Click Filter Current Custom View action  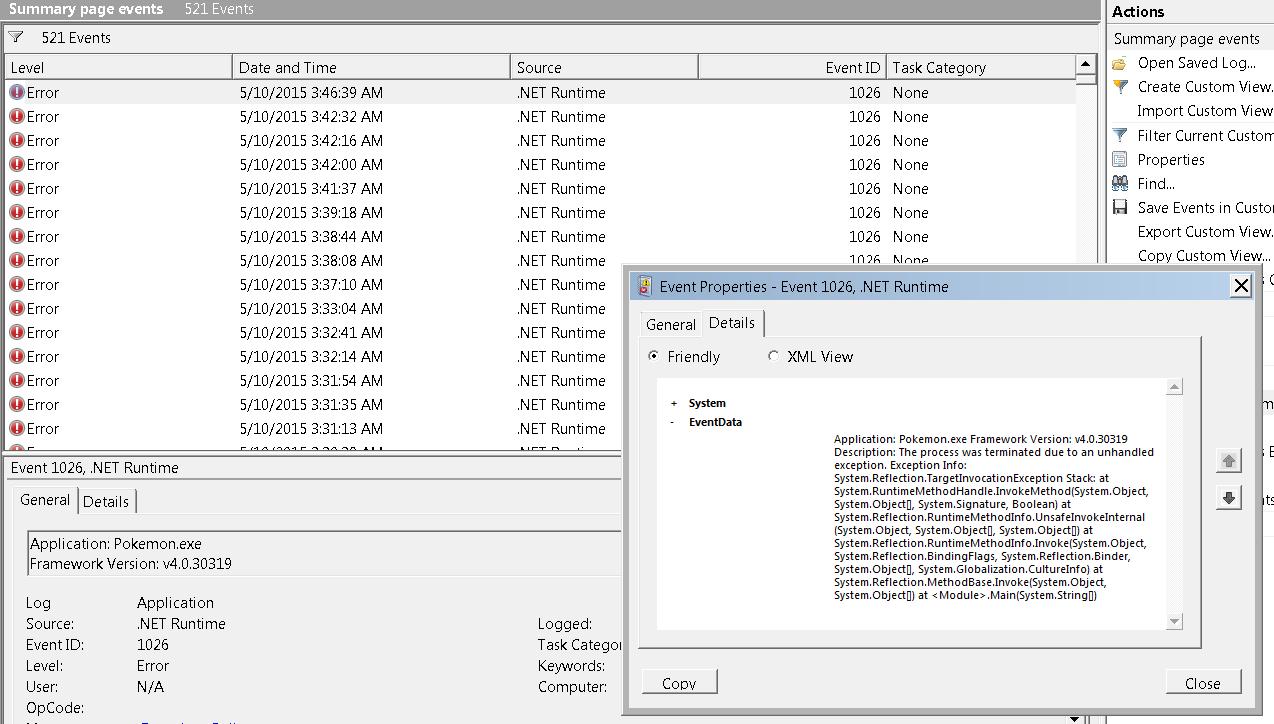click(1205, 135)
